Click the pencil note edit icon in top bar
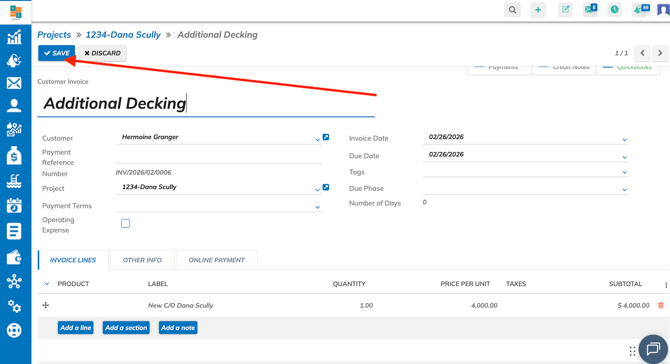Screen dimensions: 670x364 point(565,9)
